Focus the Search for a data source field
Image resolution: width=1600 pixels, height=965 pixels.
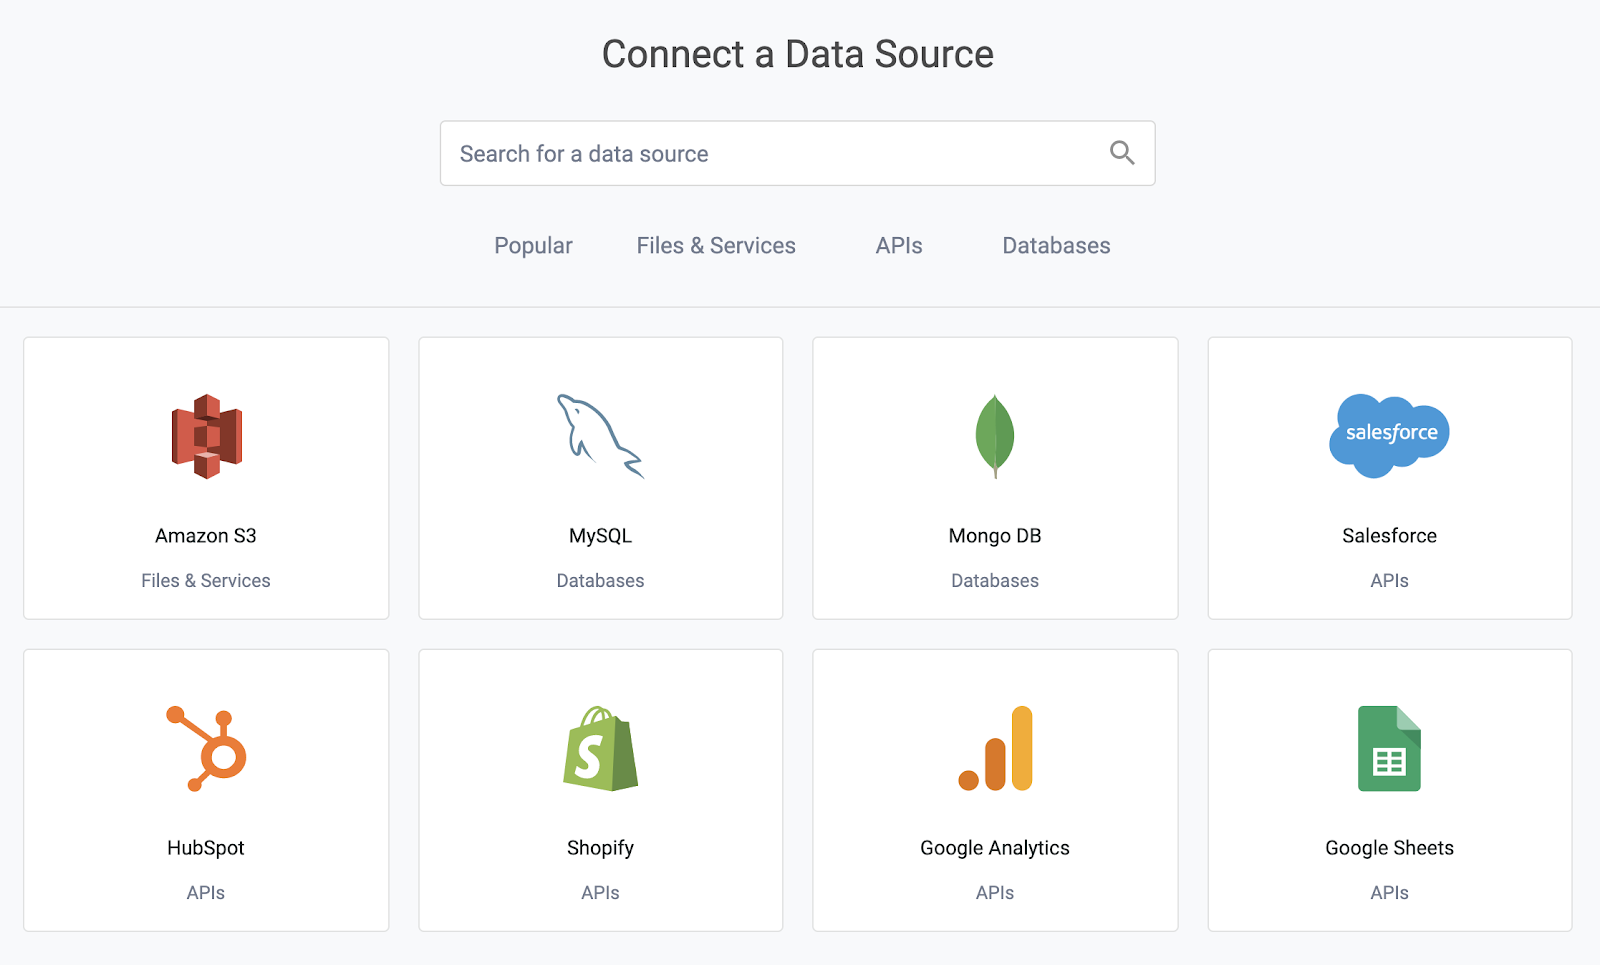770,154
